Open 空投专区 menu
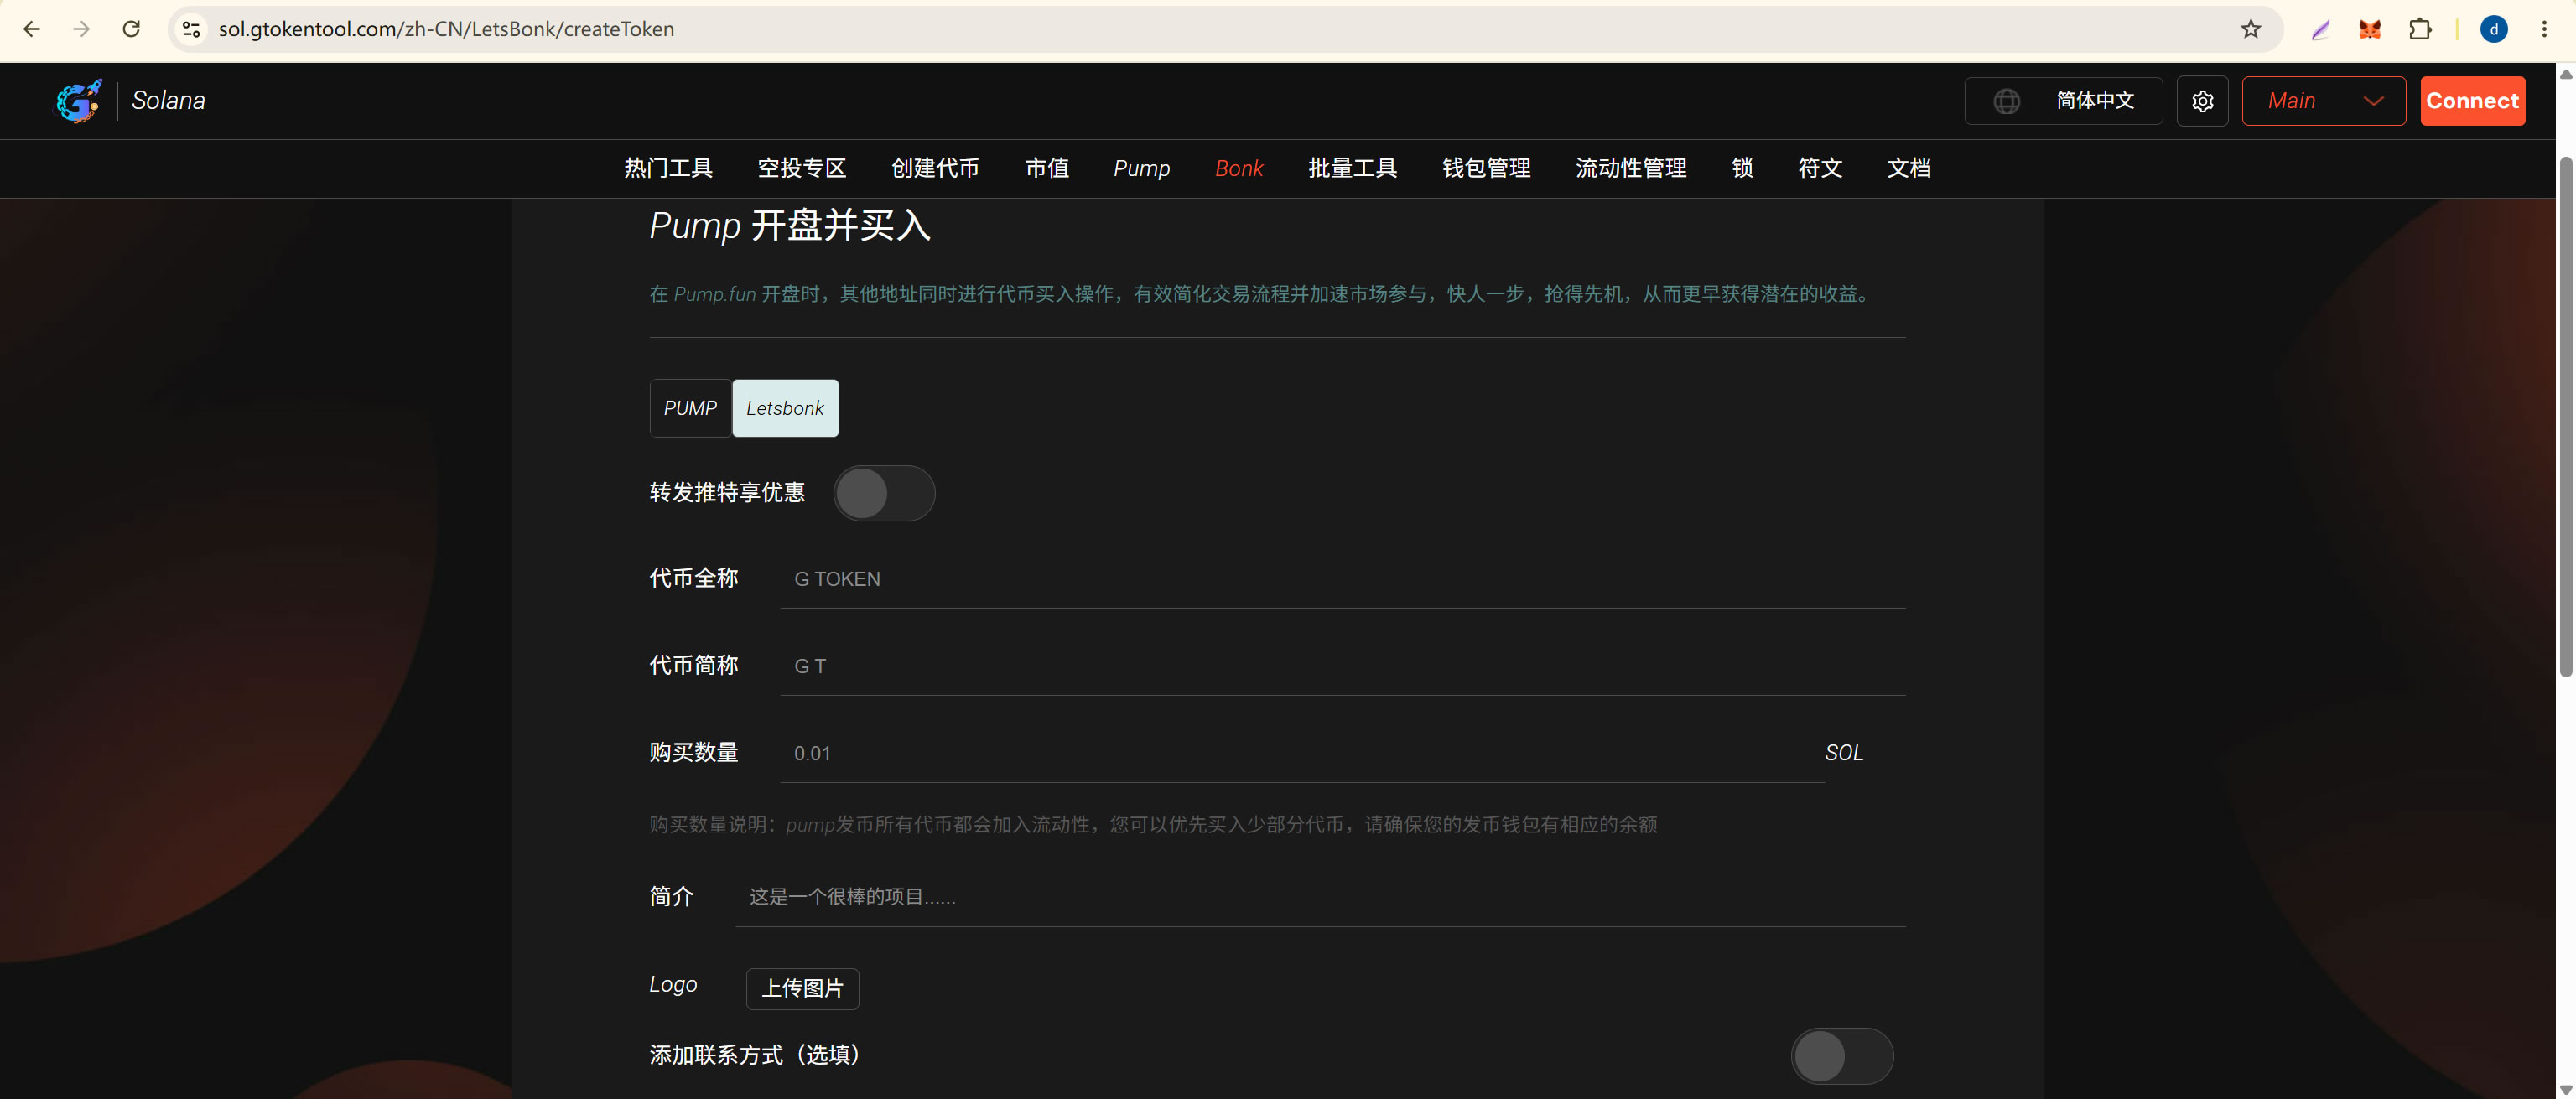 801,168
